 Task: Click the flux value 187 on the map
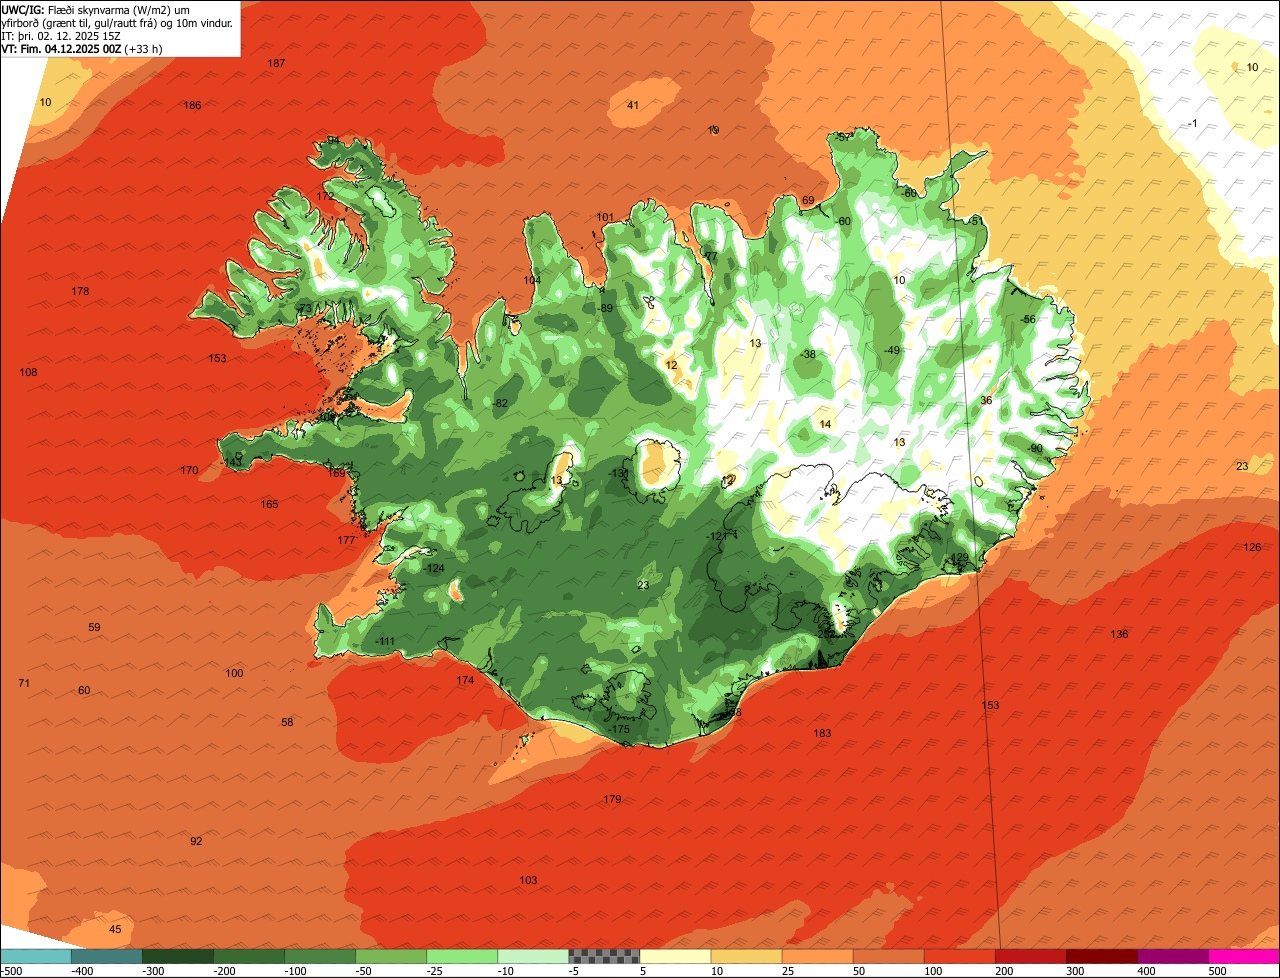[276, 64]
